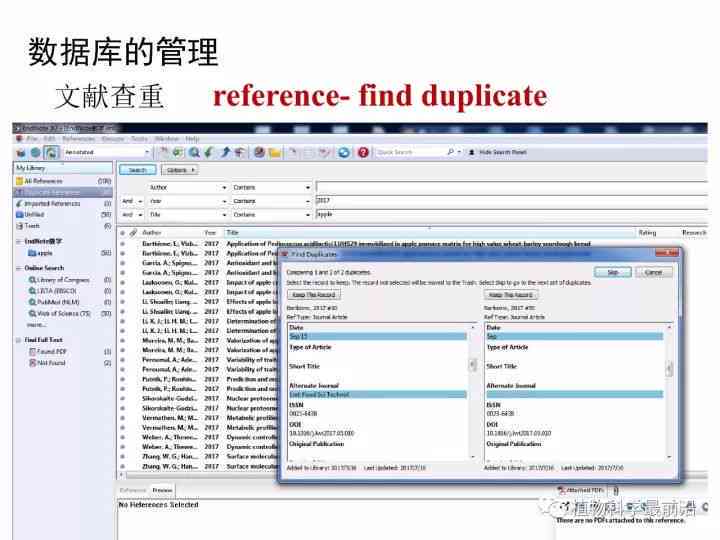This screenshot has width=720, height=540.
Task: Click the empty Author search text field
Action: (x=512, y=187)
